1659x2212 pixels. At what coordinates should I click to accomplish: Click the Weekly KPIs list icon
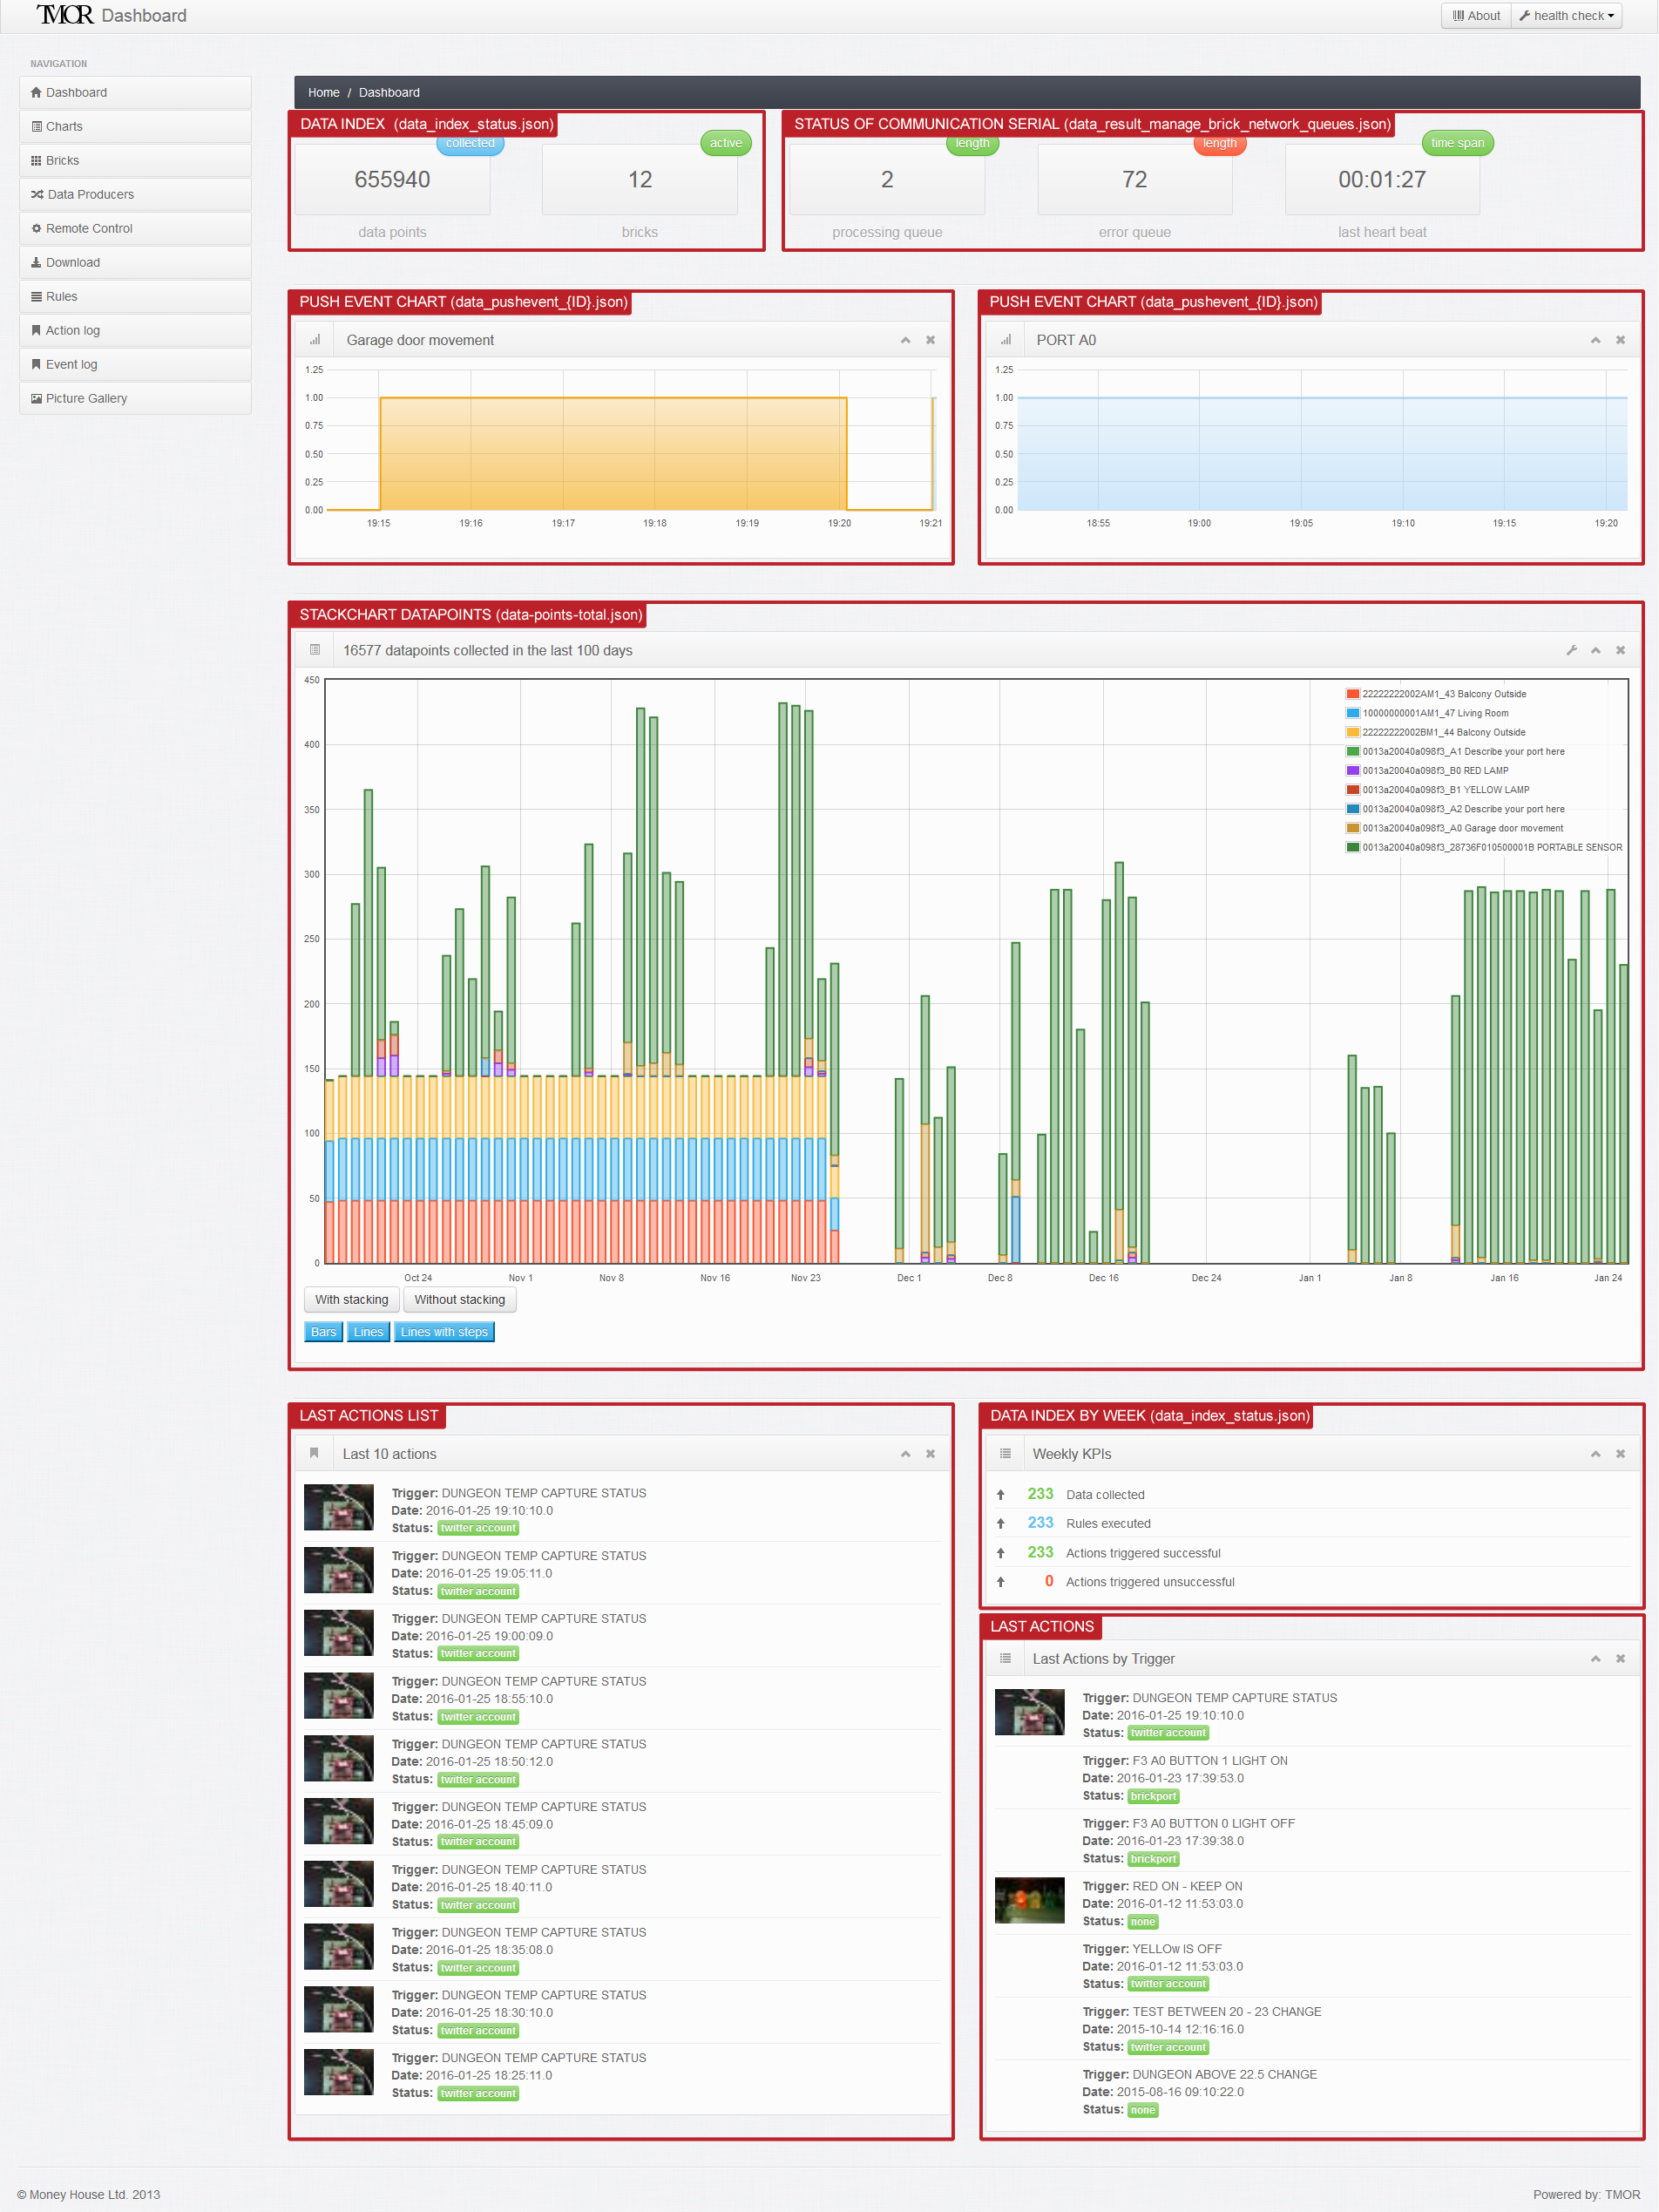tap(1005, 1453)
